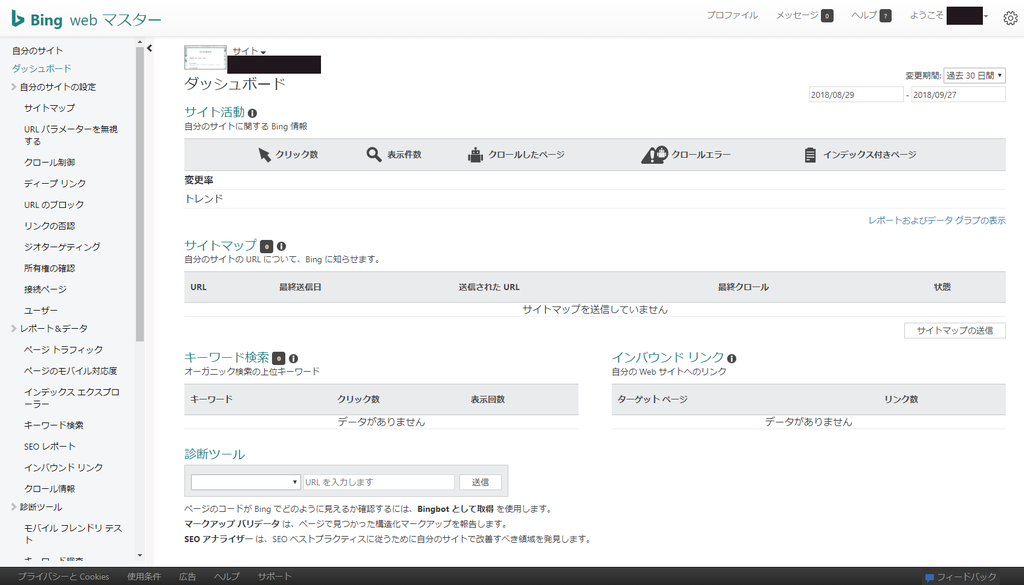
Task: Open URL パラメーターを無視する item
Action: pos(71,135)
